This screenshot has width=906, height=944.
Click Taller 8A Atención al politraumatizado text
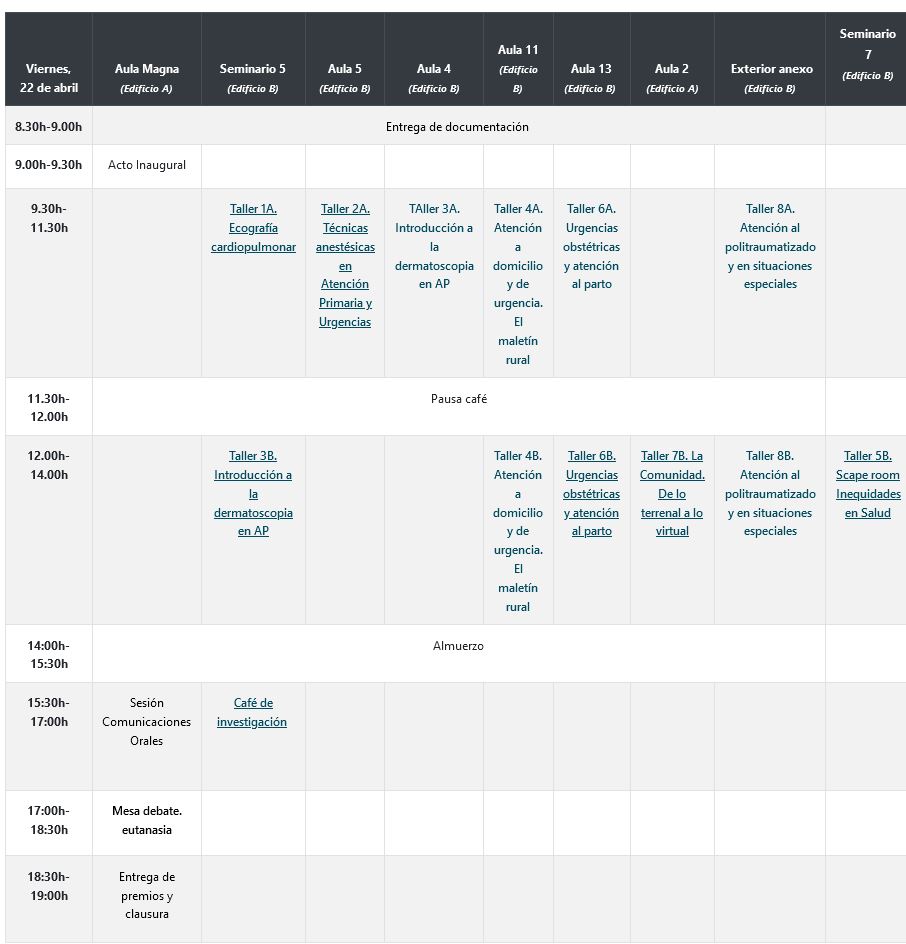770,247
